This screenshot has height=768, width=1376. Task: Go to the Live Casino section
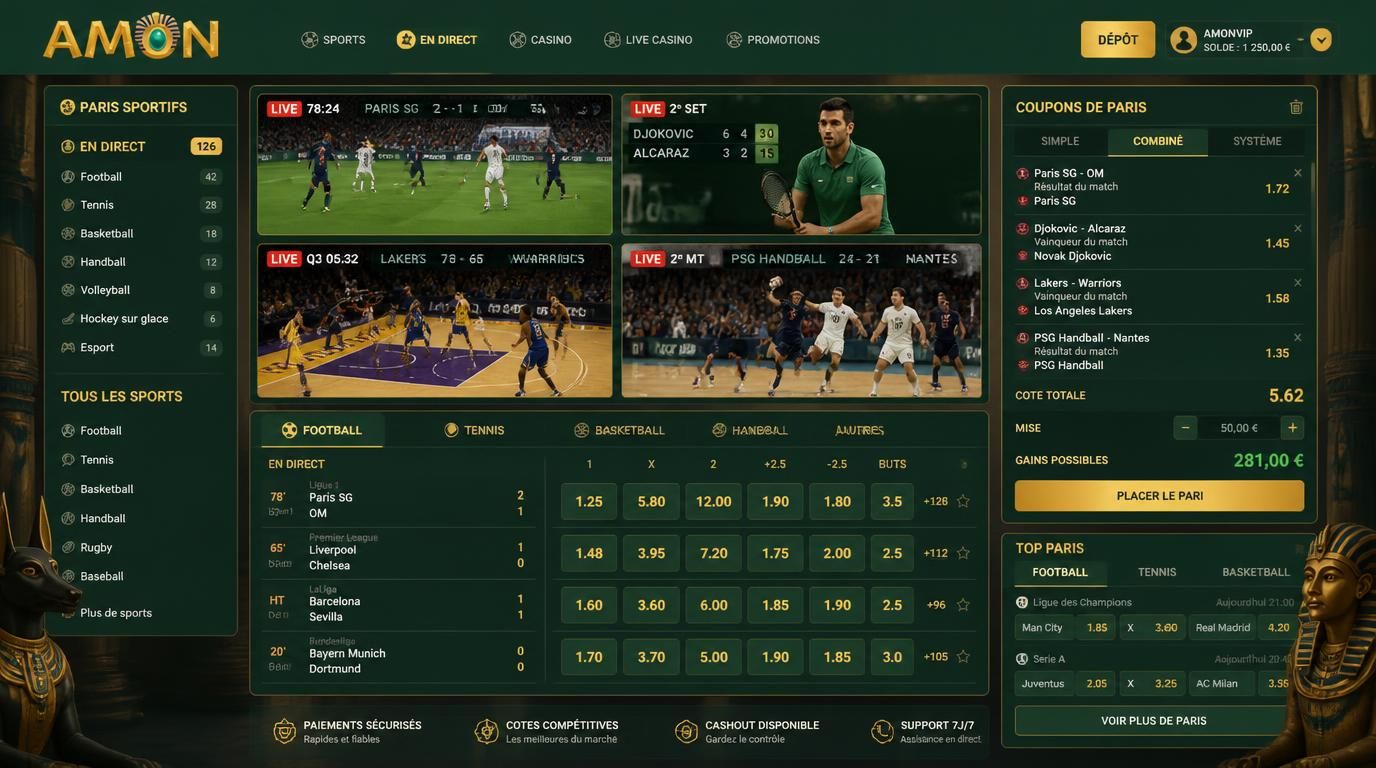648,40
